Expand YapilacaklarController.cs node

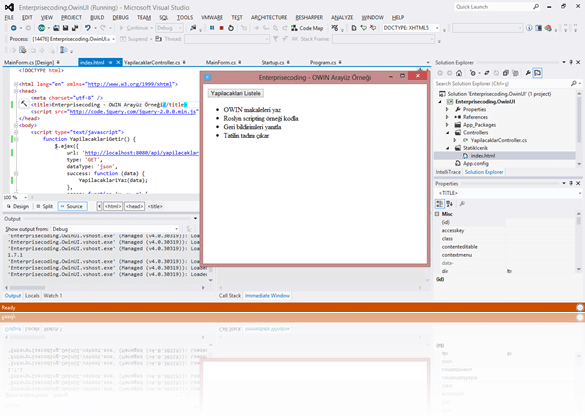pos(455,140)
